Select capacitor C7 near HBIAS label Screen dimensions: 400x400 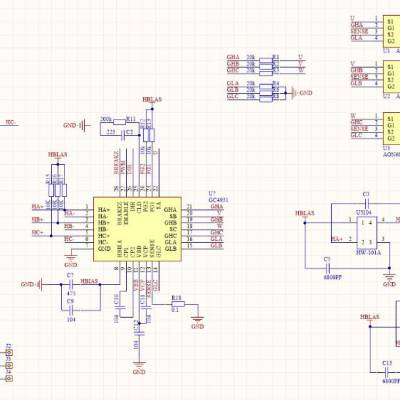pyautogui.click(x=70, y=284)
